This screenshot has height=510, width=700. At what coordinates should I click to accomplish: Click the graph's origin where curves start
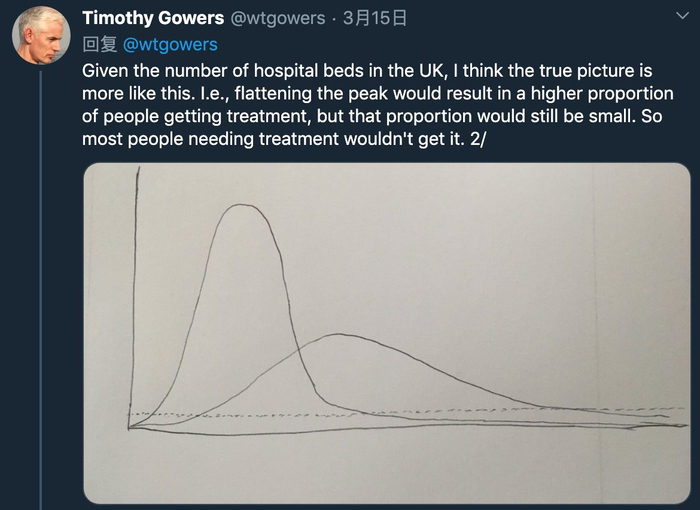(130, 427)
